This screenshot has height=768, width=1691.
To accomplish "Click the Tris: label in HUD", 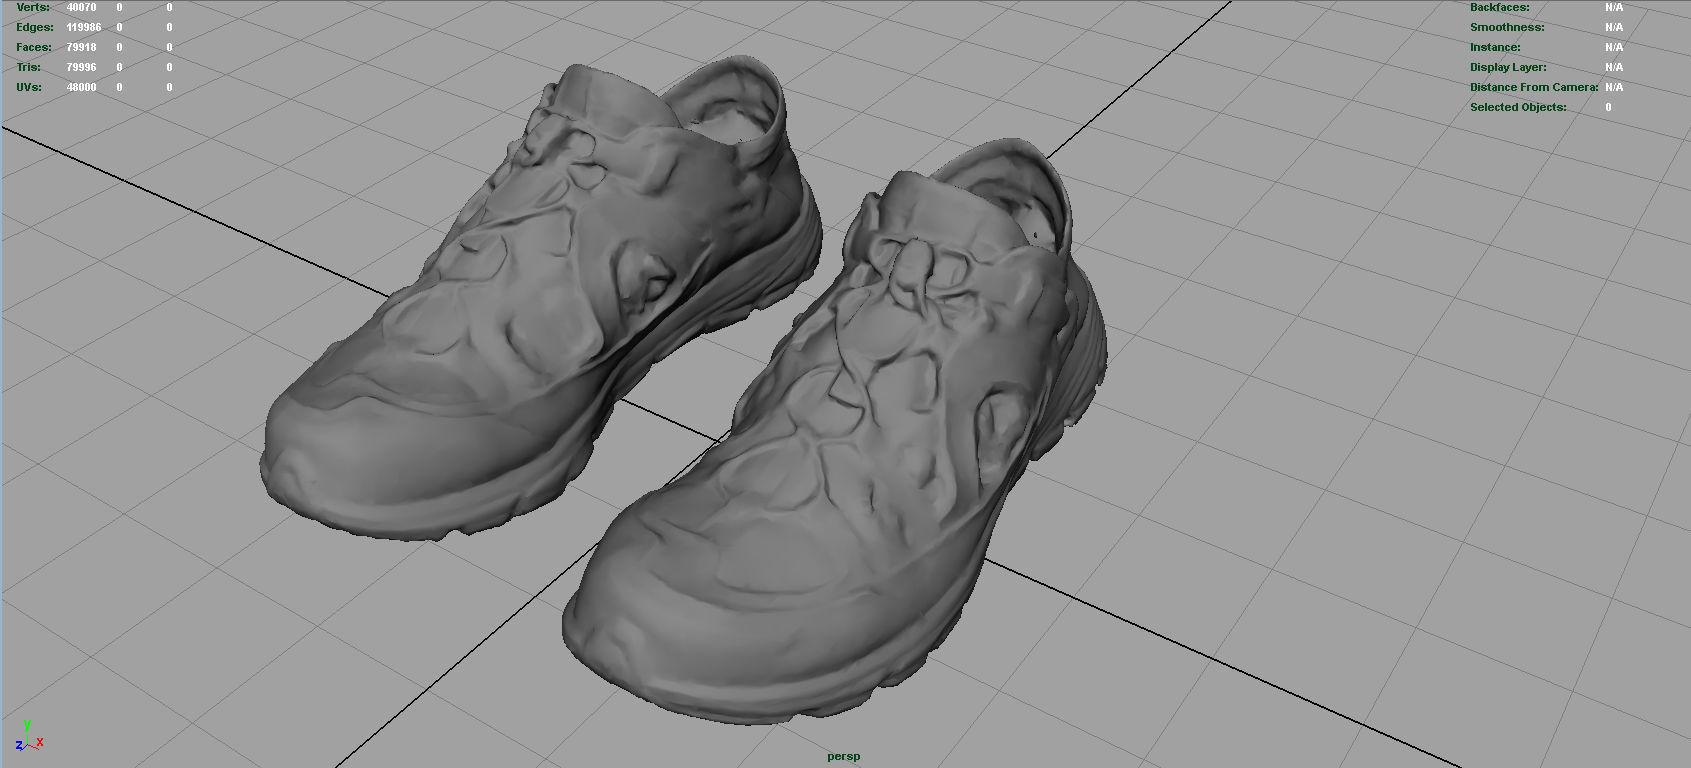I will (29, 67).
